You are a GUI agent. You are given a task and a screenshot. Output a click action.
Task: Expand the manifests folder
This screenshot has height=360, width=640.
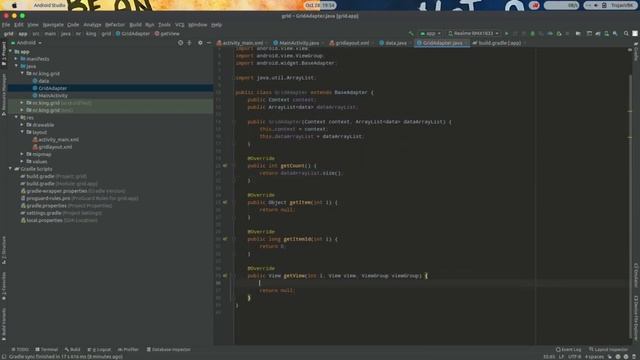tap(16, 59)
